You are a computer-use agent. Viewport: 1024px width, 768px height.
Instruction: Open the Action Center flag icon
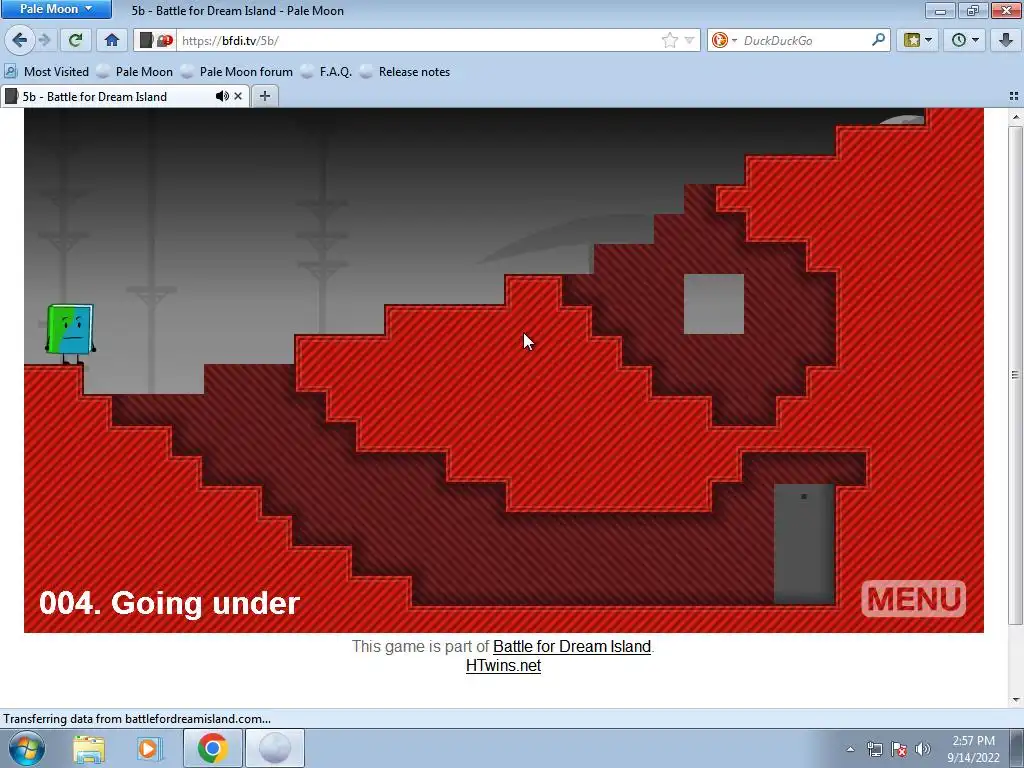click(x=899, y=749)
